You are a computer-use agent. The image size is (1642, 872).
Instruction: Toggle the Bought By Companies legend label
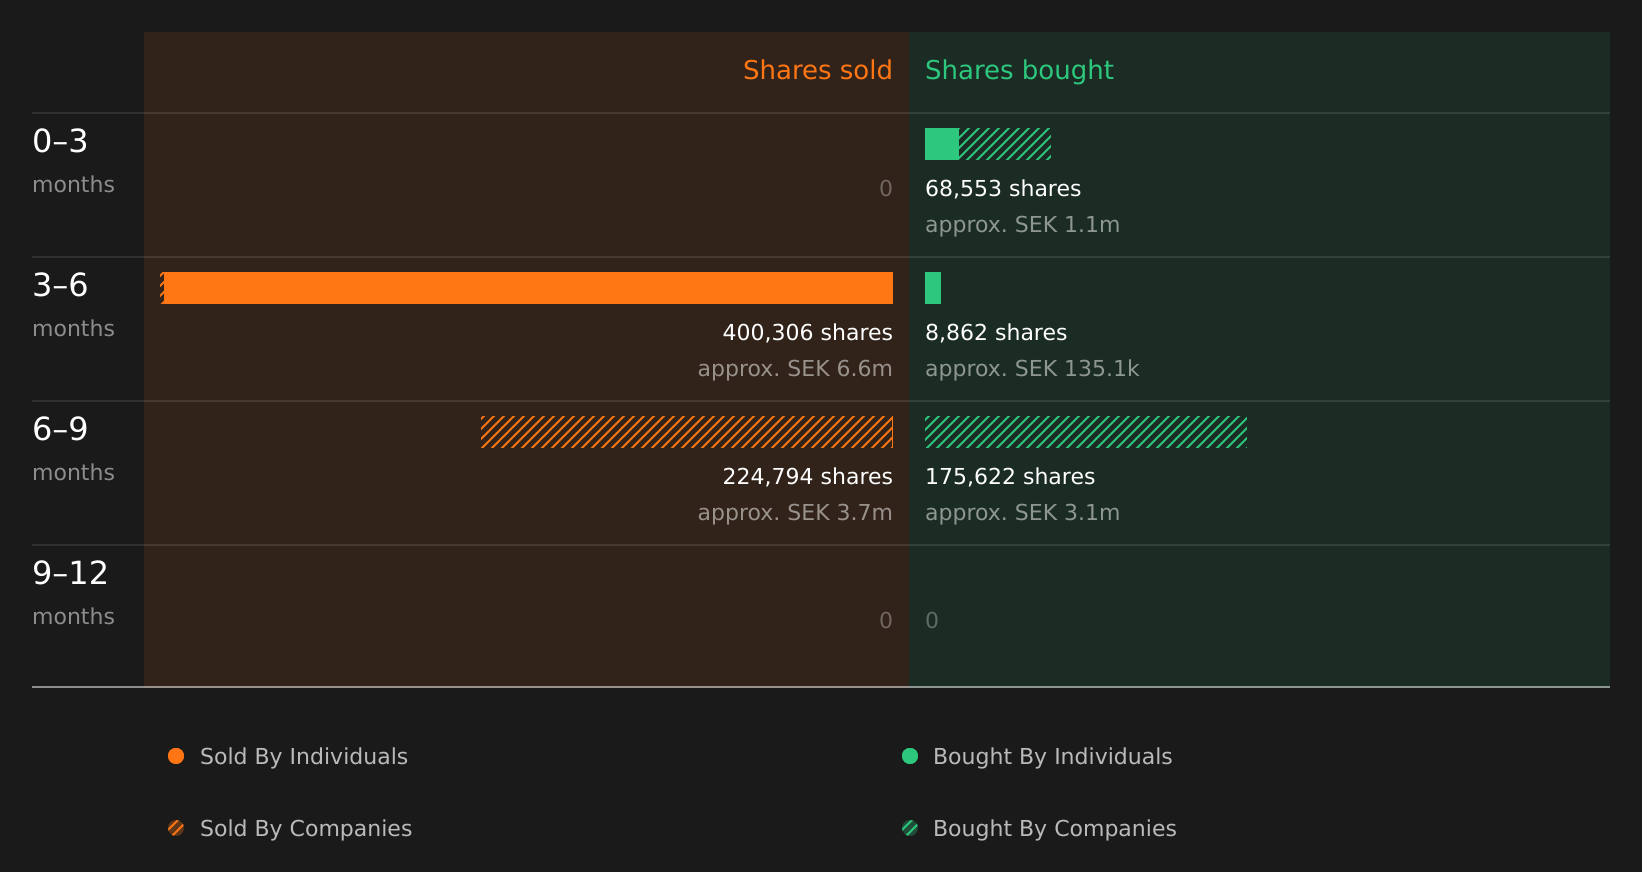click(1054, 828)
